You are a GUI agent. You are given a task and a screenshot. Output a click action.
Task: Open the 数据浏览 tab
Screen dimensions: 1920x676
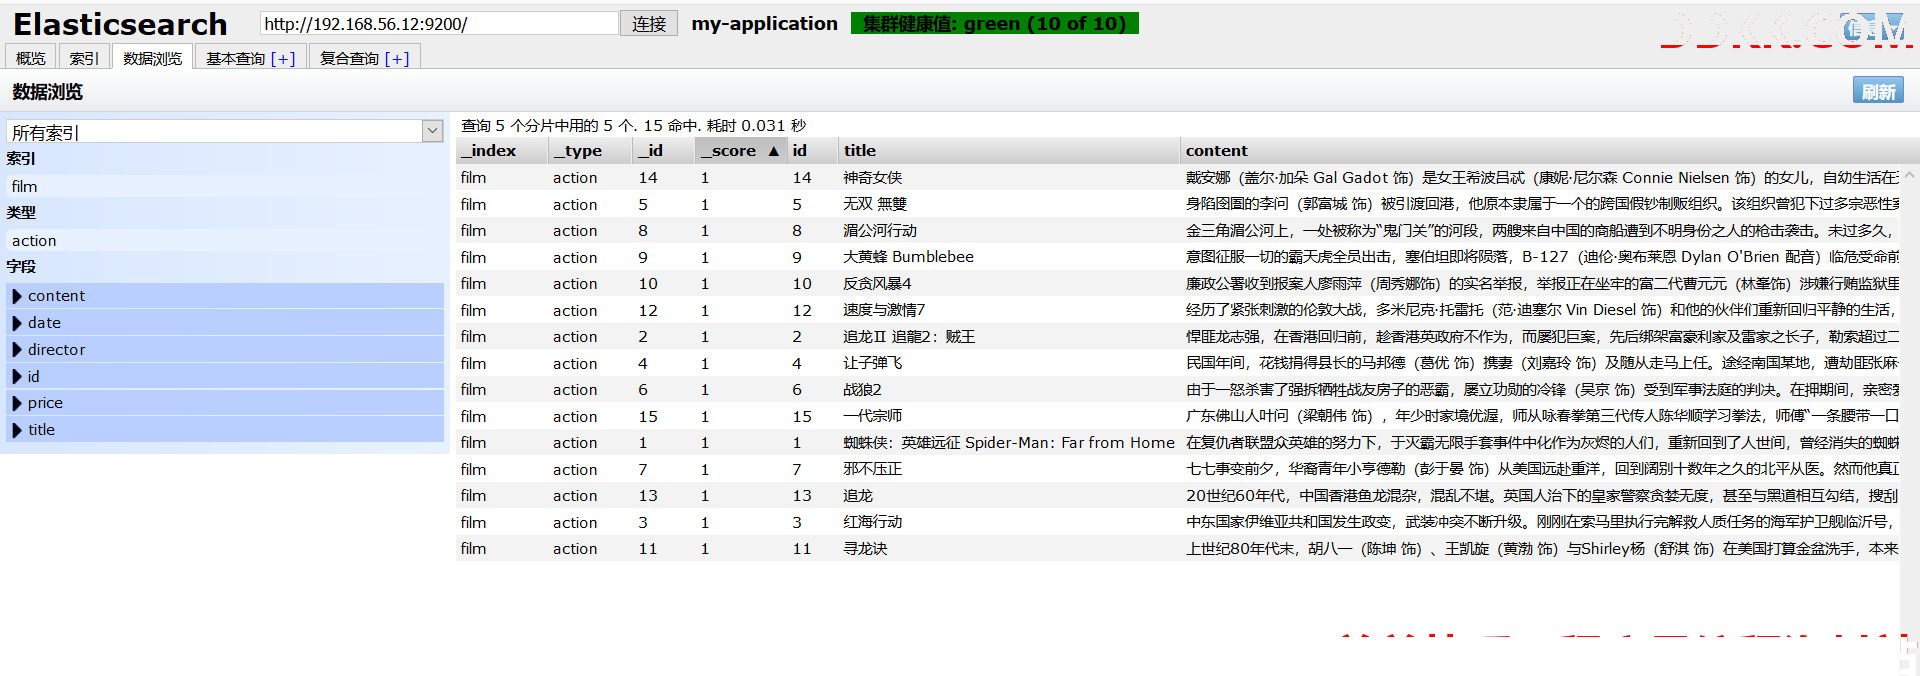[x=152, y=58]
